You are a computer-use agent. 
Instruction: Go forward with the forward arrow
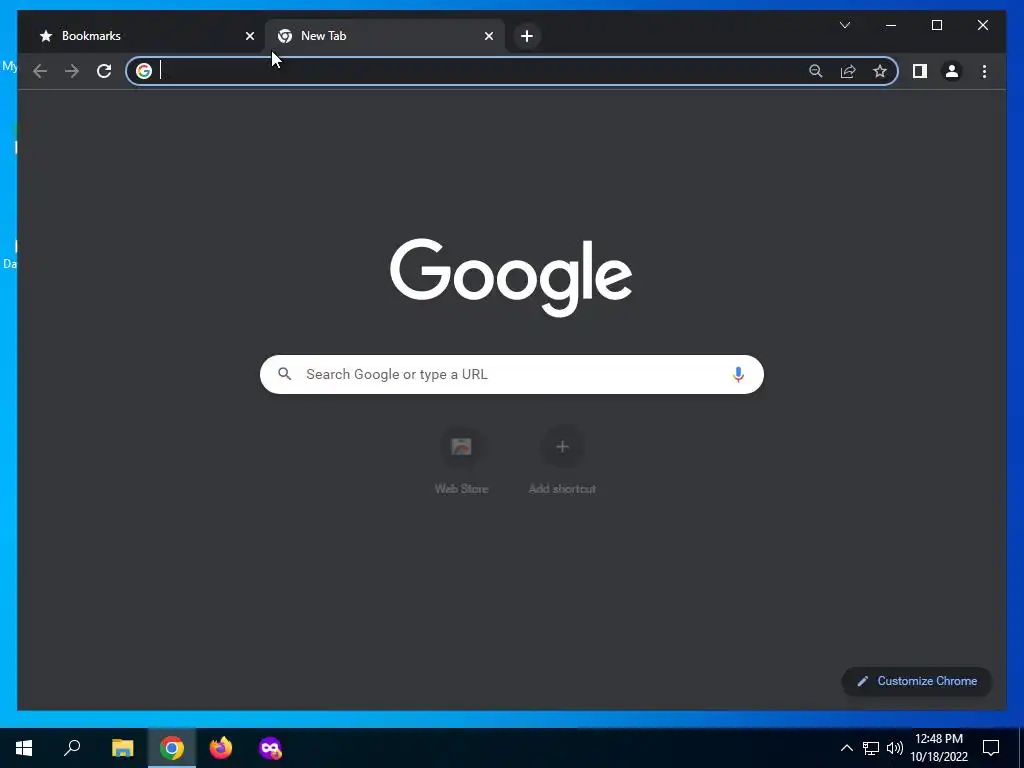click(x=72, y=71)
